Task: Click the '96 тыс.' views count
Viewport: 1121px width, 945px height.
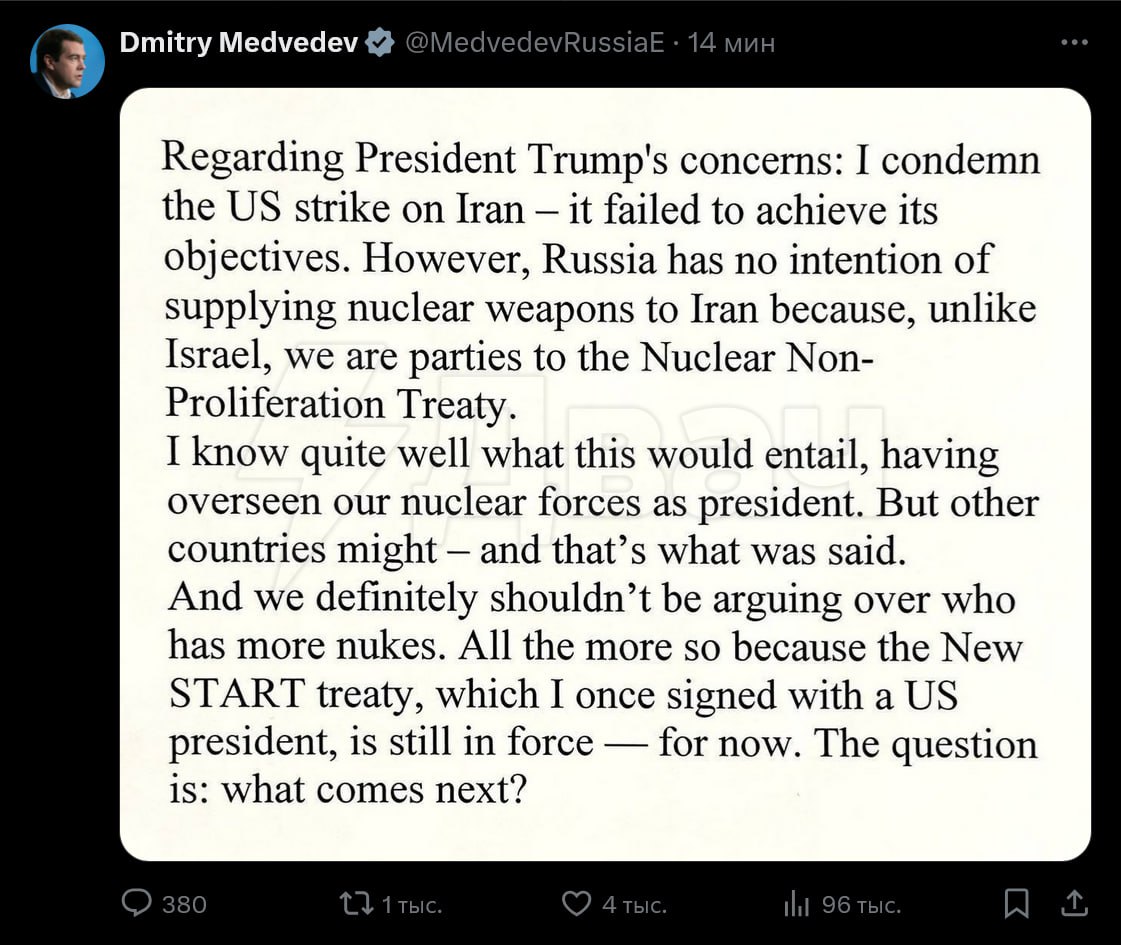Action: pyautogui.click(x=861, y=905)
